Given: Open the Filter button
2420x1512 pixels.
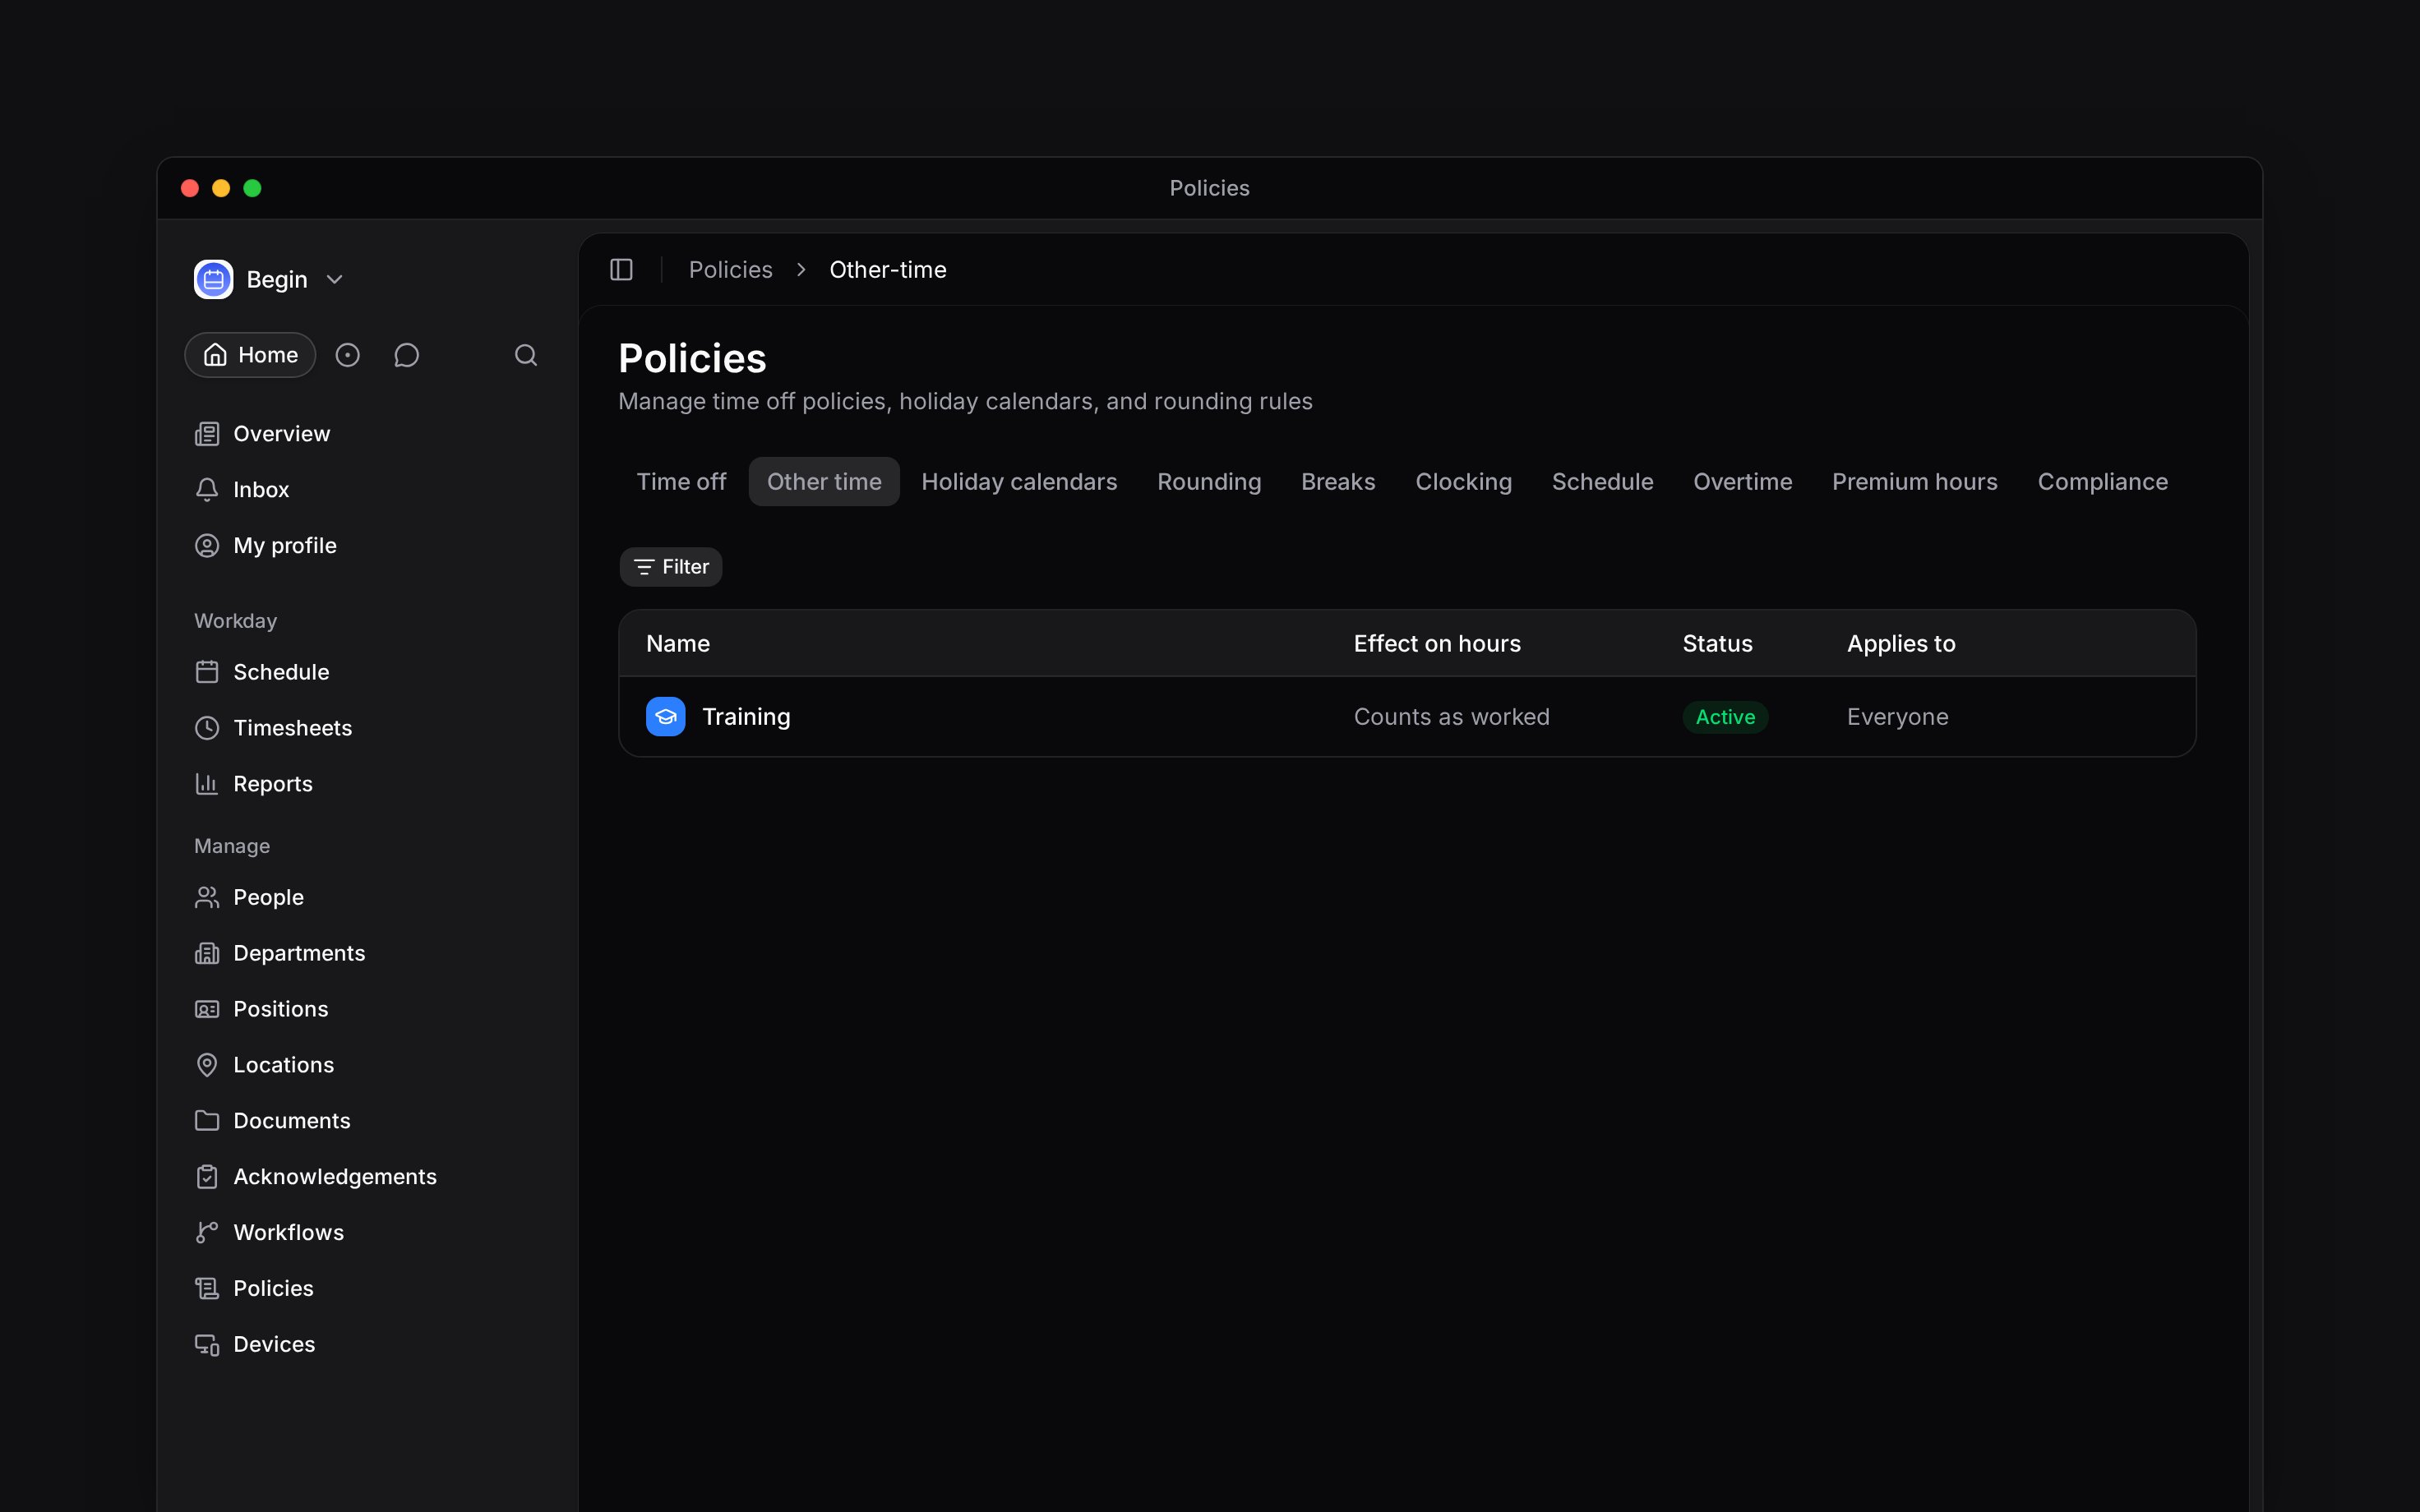Looking at the screenshot, I should coord(671,567).
